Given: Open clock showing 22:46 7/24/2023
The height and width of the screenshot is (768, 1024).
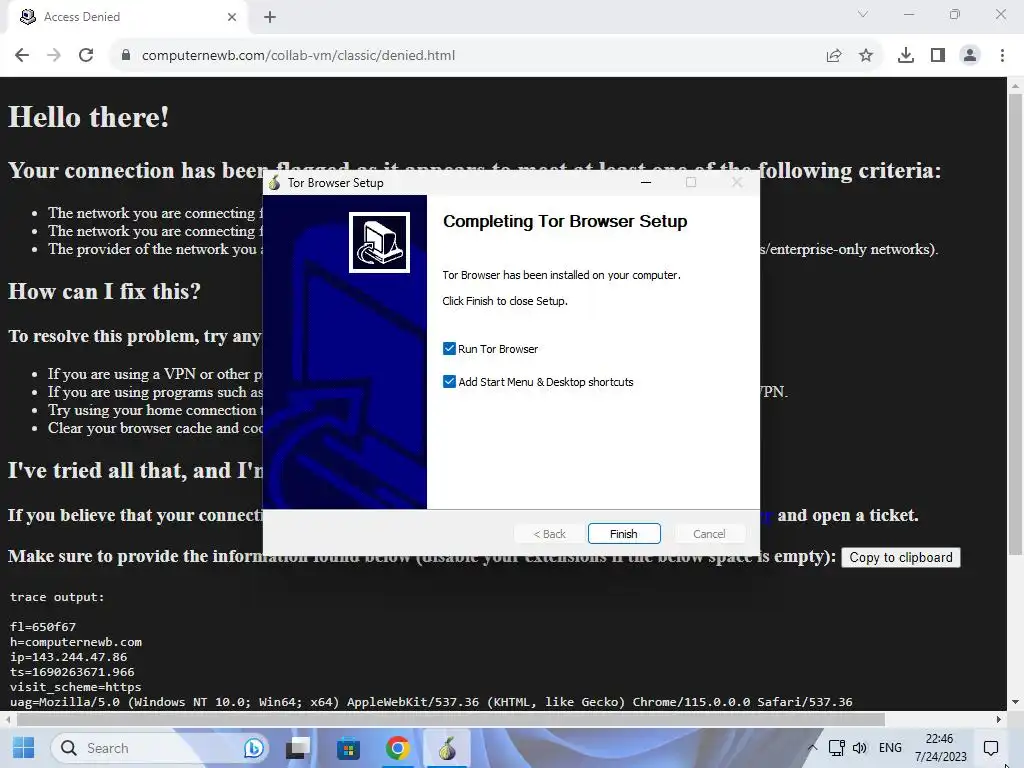Looking at the screenshot, I should [x=940, y=748].
